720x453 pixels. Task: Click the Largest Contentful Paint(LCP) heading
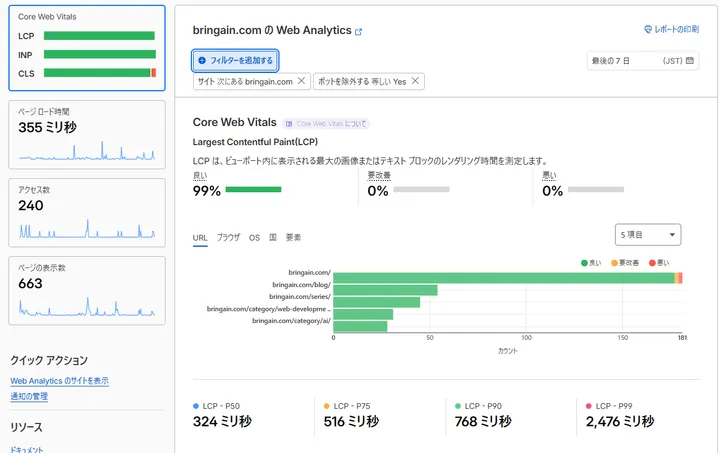(x=255, y=142)
